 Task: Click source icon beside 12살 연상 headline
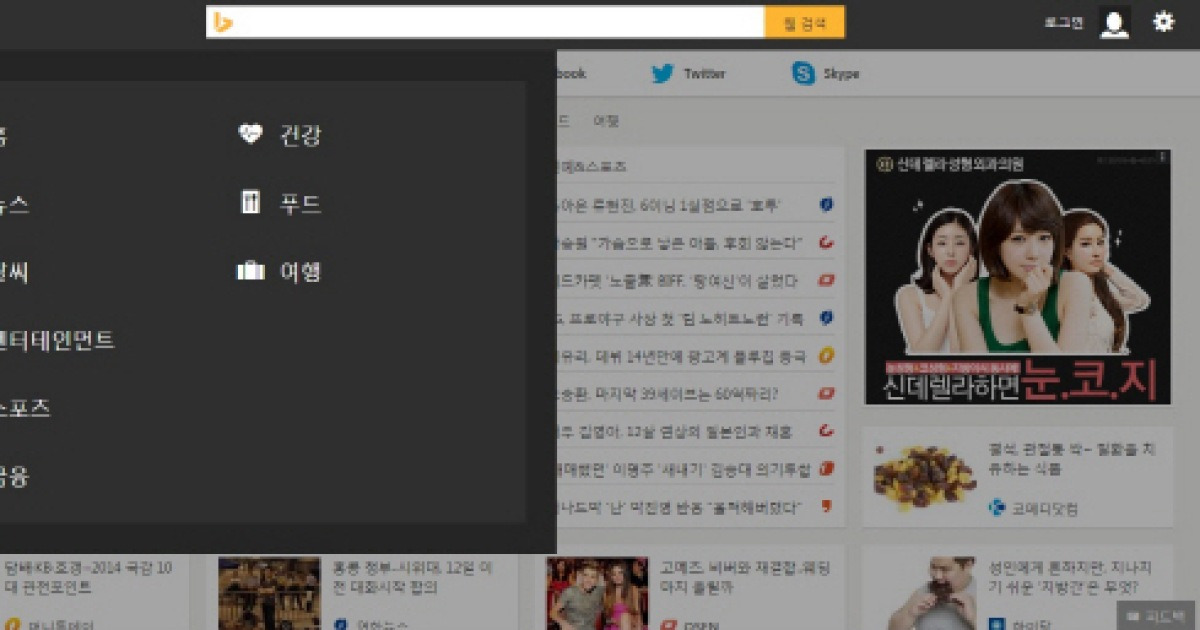pyautogui.click(x=826, y=431)
